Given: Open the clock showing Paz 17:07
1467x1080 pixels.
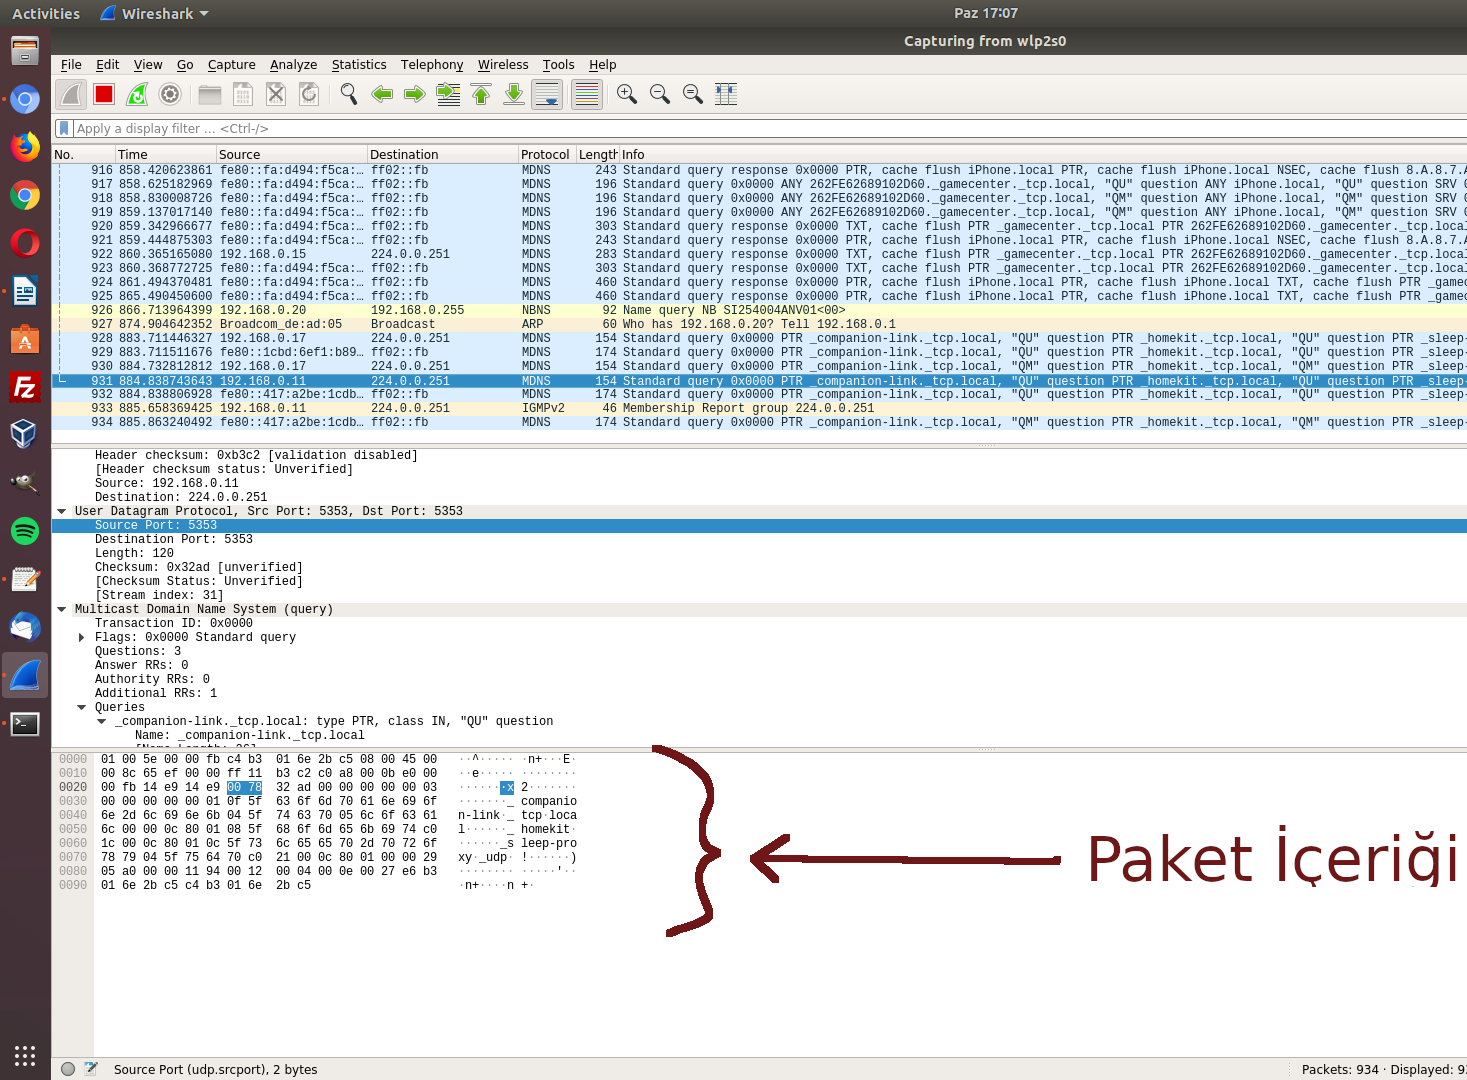Looking at the screenshot, I should [x=986, y=13].
